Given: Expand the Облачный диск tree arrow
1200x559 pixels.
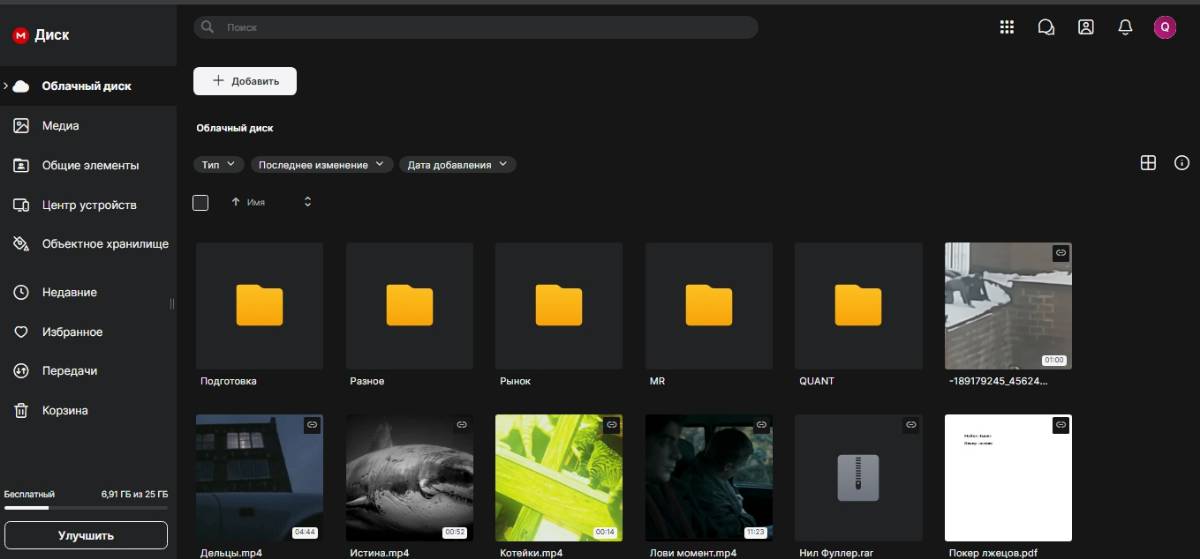Looking at the screenshot, I should click(6, 86).
